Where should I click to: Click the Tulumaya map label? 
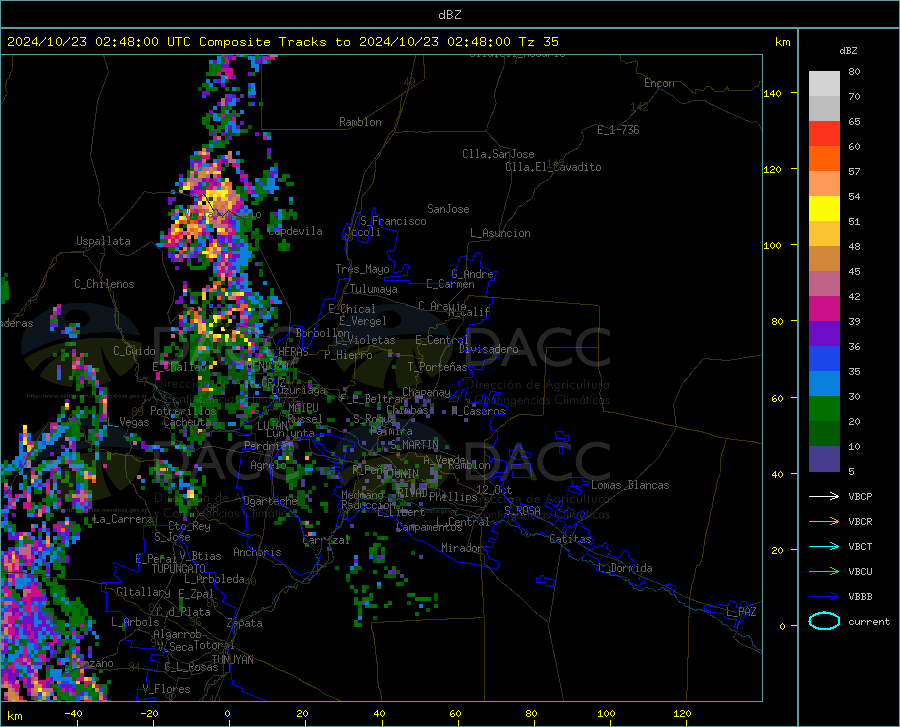tap(374, 289)
